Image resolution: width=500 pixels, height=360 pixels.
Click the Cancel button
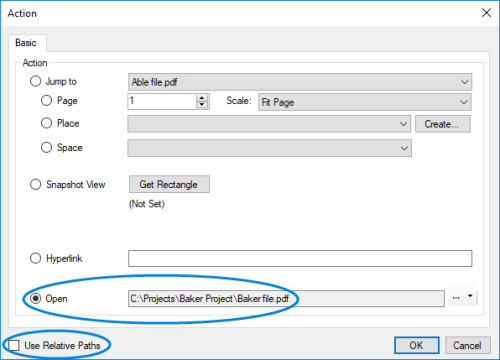(x=467, y=345)
